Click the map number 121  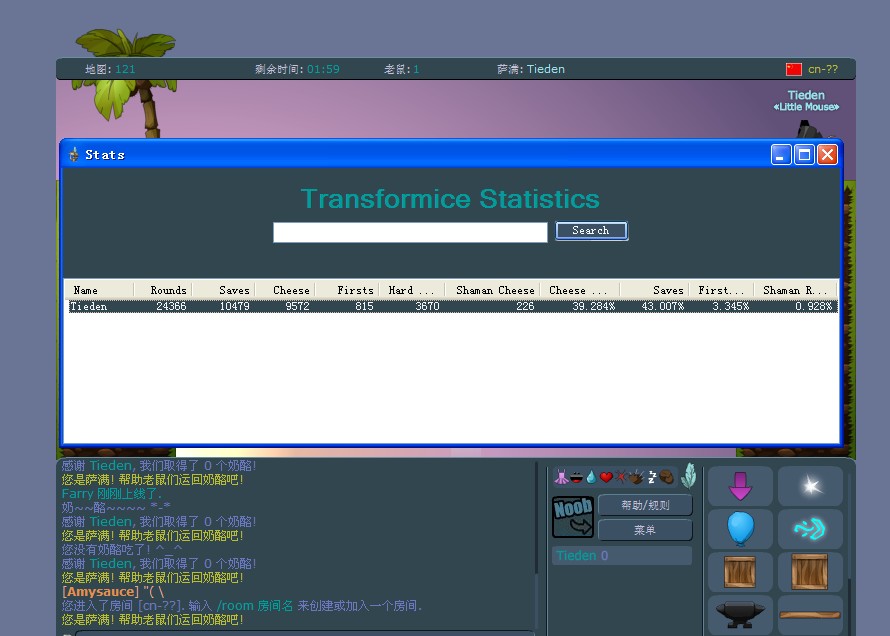[x=125, y=69]
